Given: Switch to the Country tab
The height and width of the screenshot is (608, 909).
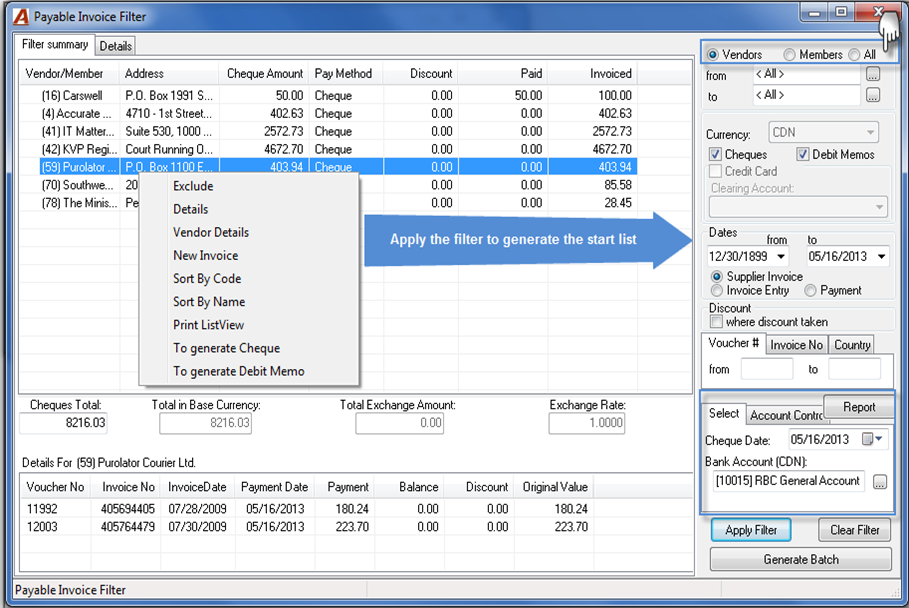Looking at the screenshot, I should click(852, 345).
